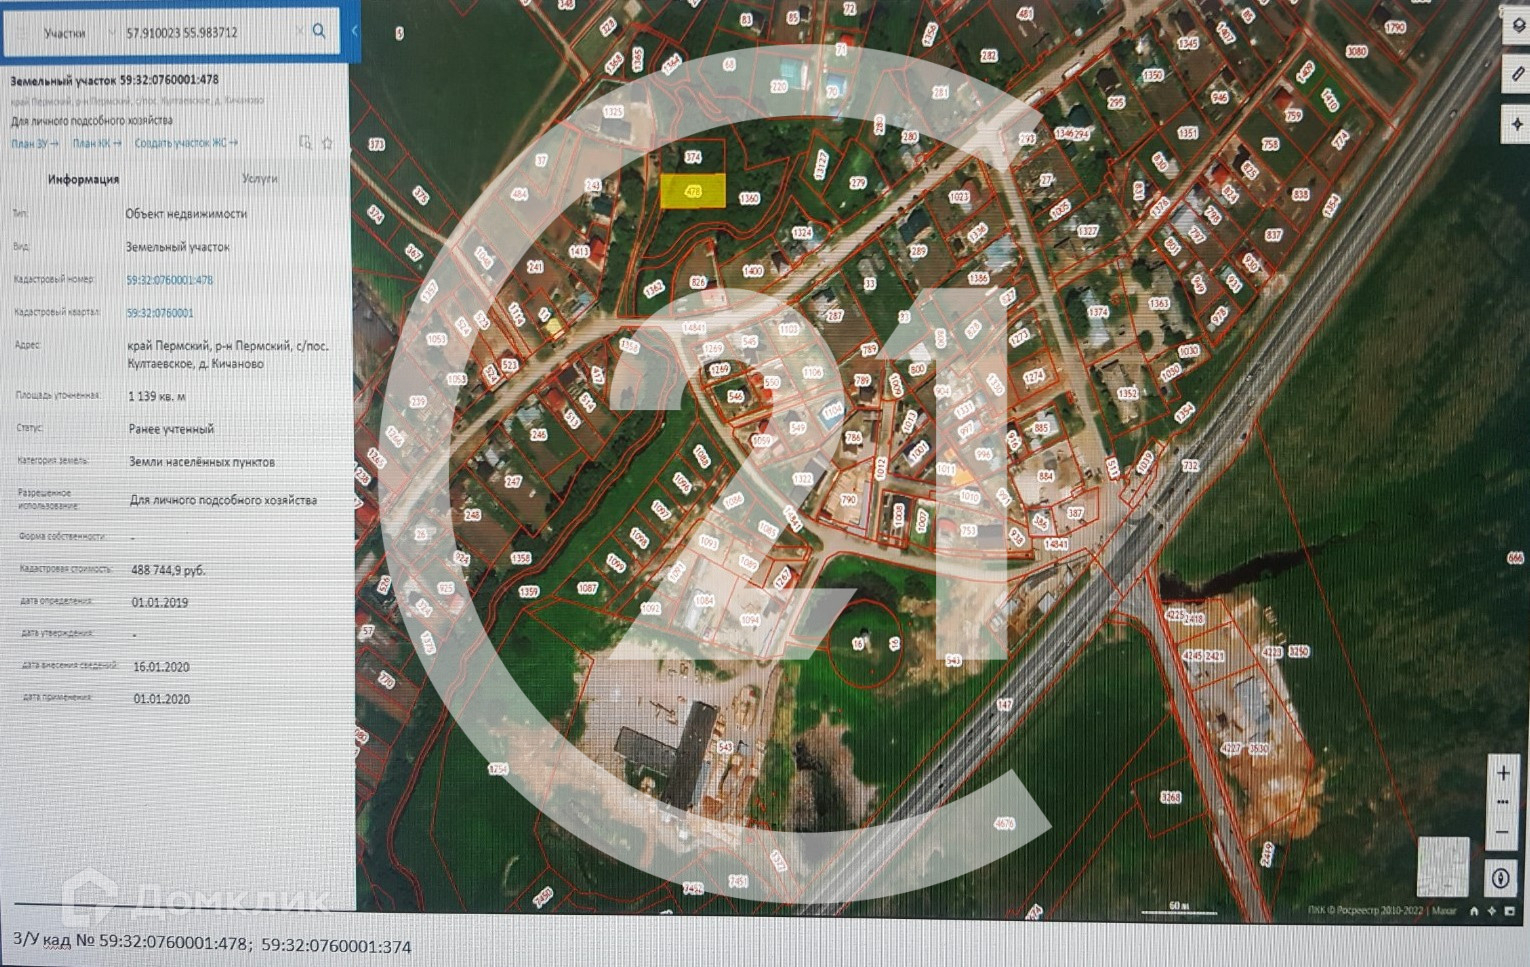Collapse the info side panel arrow
This screenshot has width=1530, height=967.
tap(355, 31)
